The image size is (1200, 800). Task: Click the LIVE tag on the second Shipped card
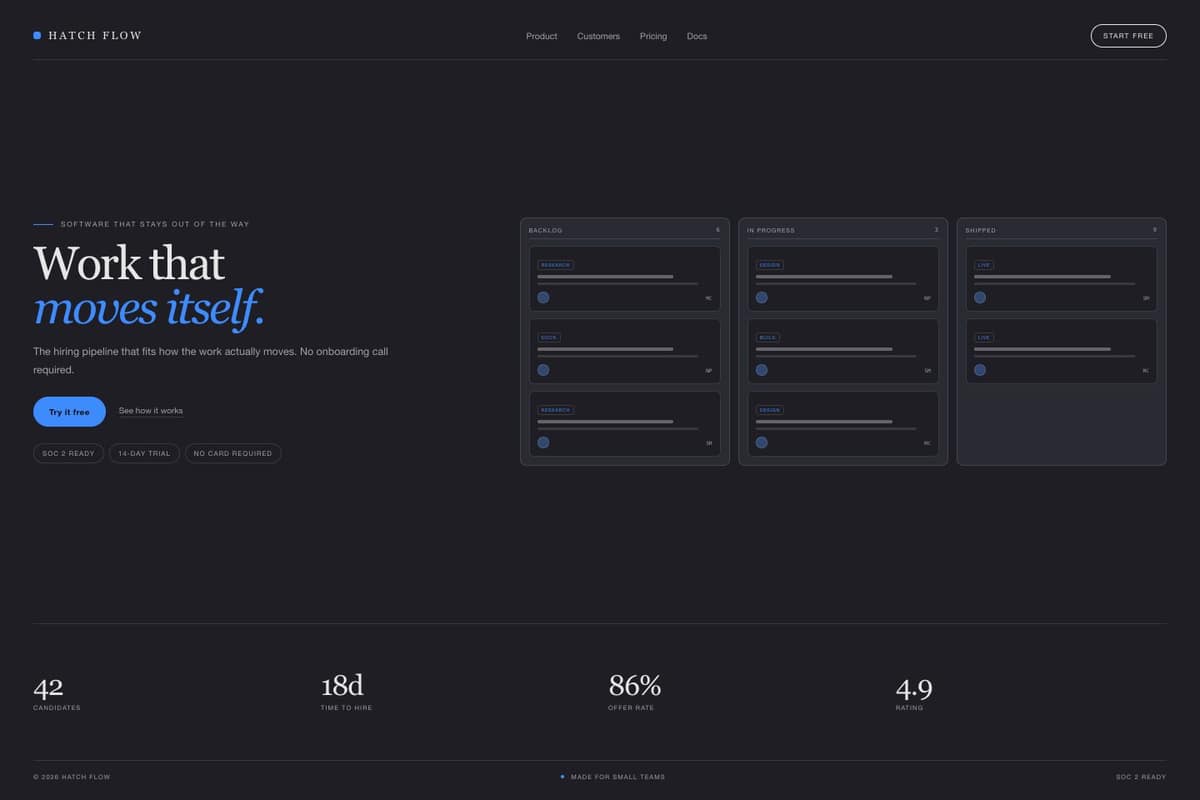tap(984, 337)
